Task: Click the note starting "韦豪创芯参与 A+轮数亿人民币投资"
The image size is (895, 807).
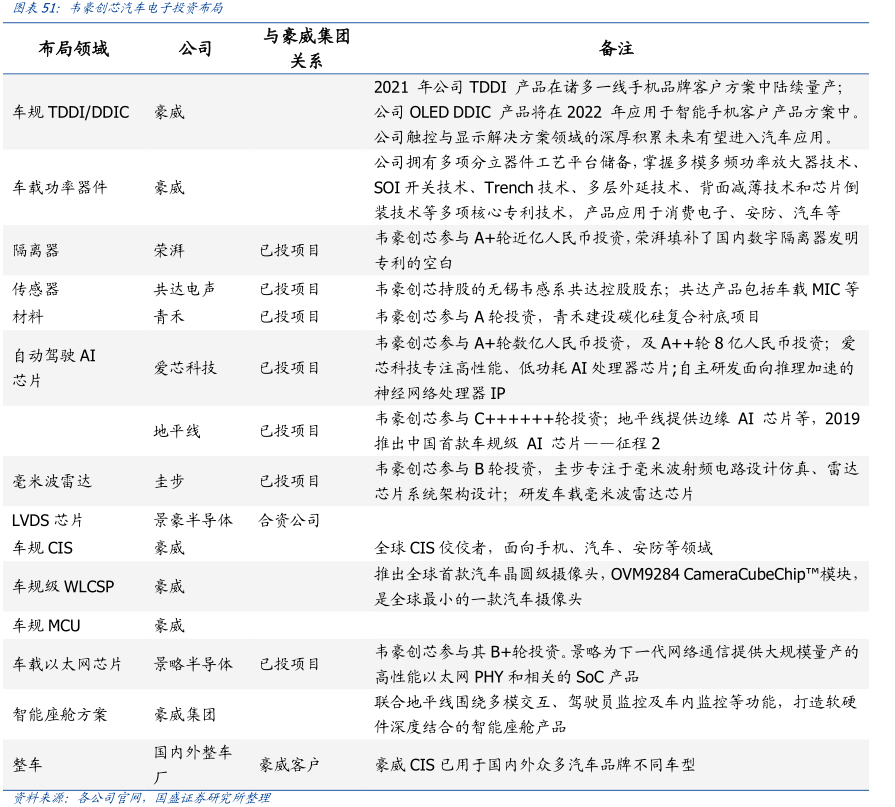Action: click(615, 368)
